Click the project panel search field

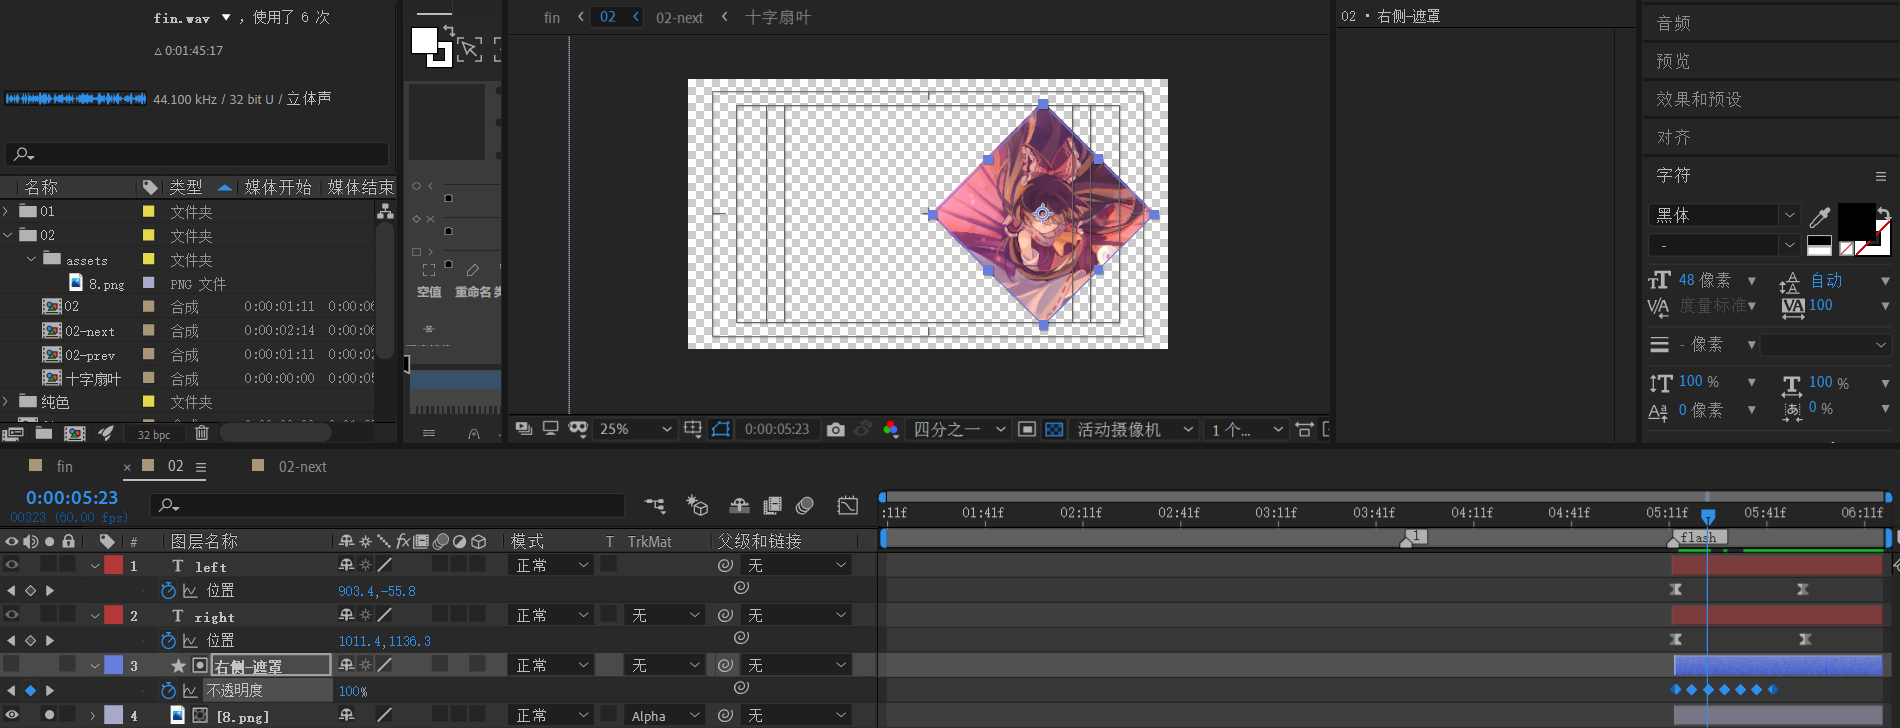click(197, 154)
